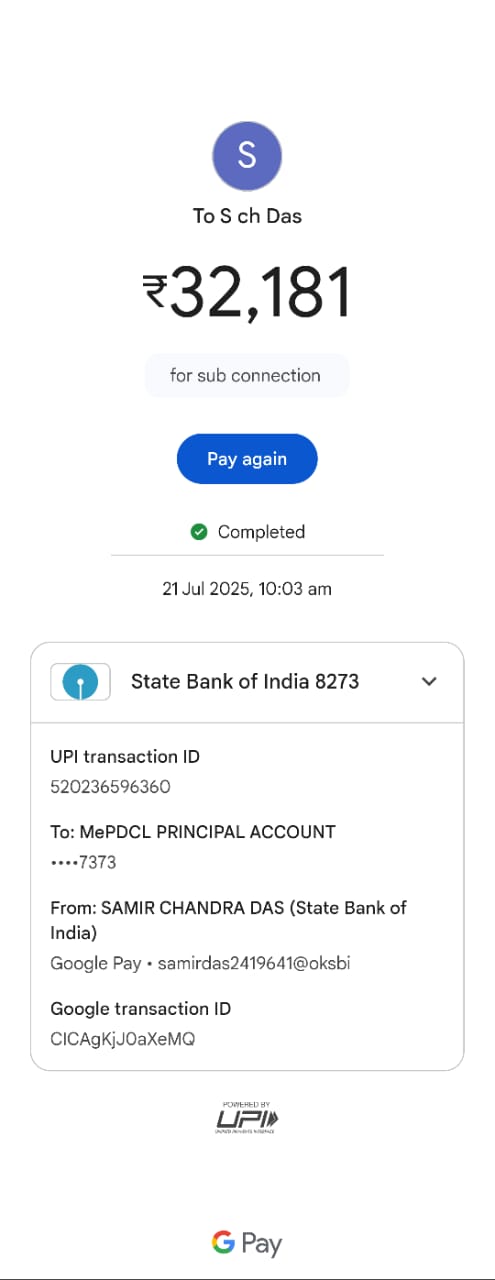
Task: Tap the 'Pay' wordmark beside Google logo
Action: (x=262, y=1244)
